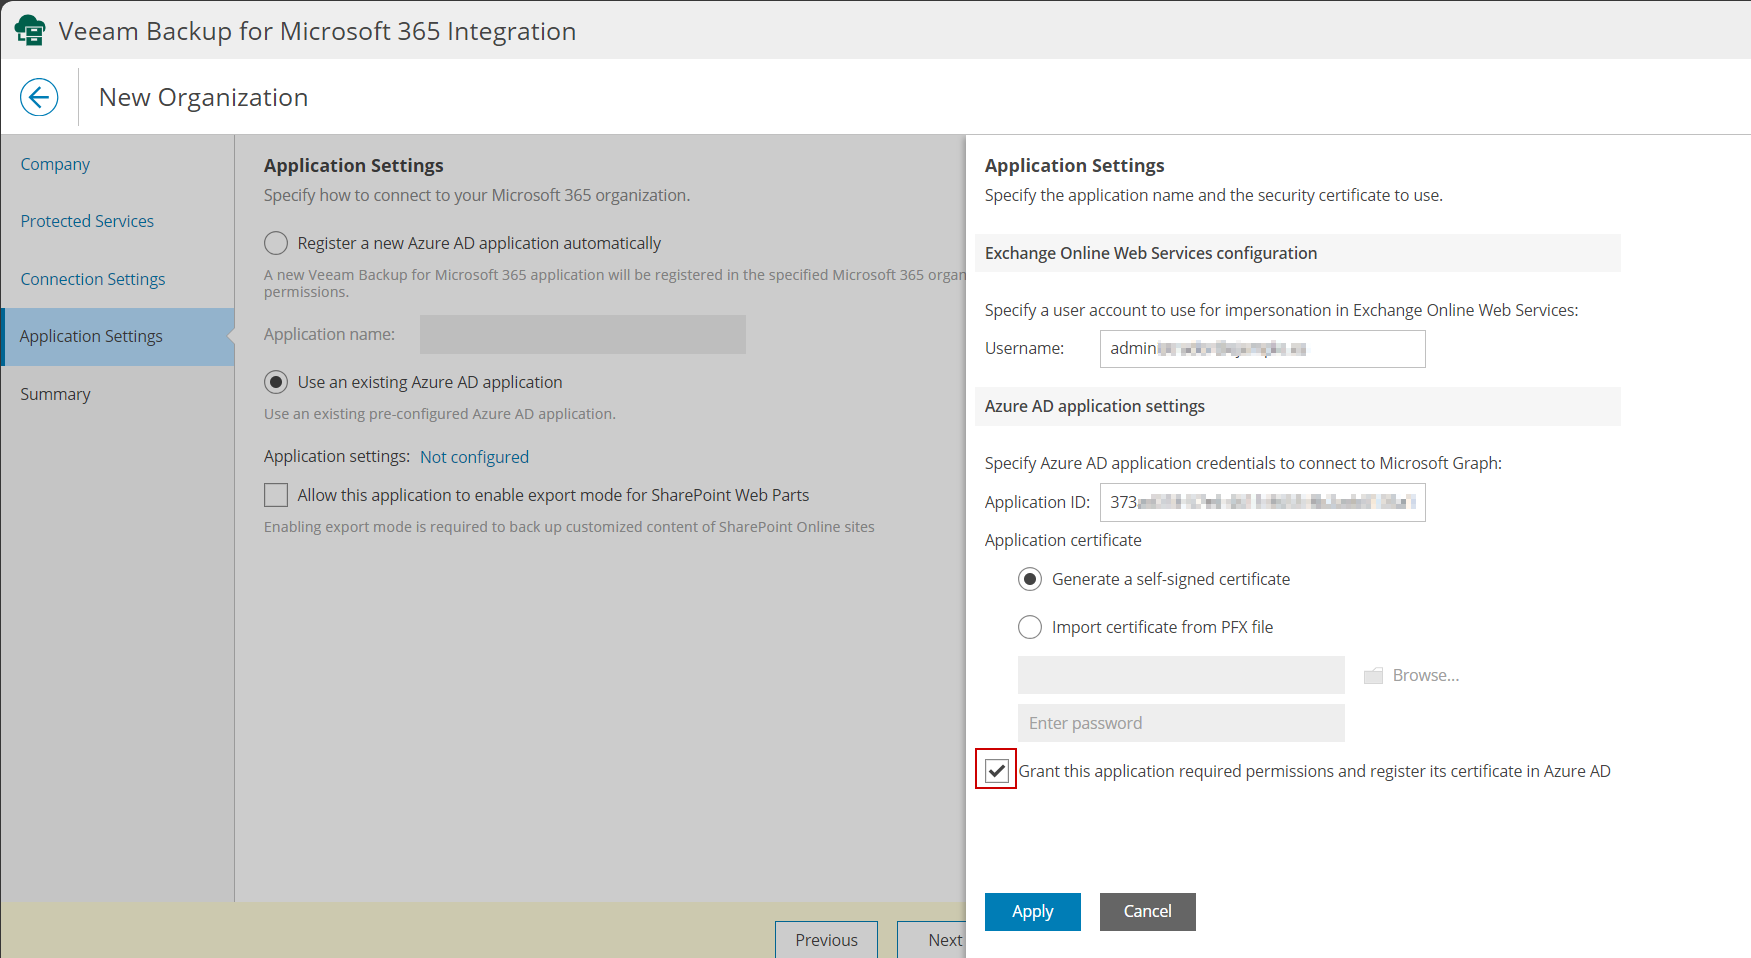The width and height of the screenshot is (1751, 958).
Task: Select Generate a self-signed certificate option
Action: (x=1030, y=579)
